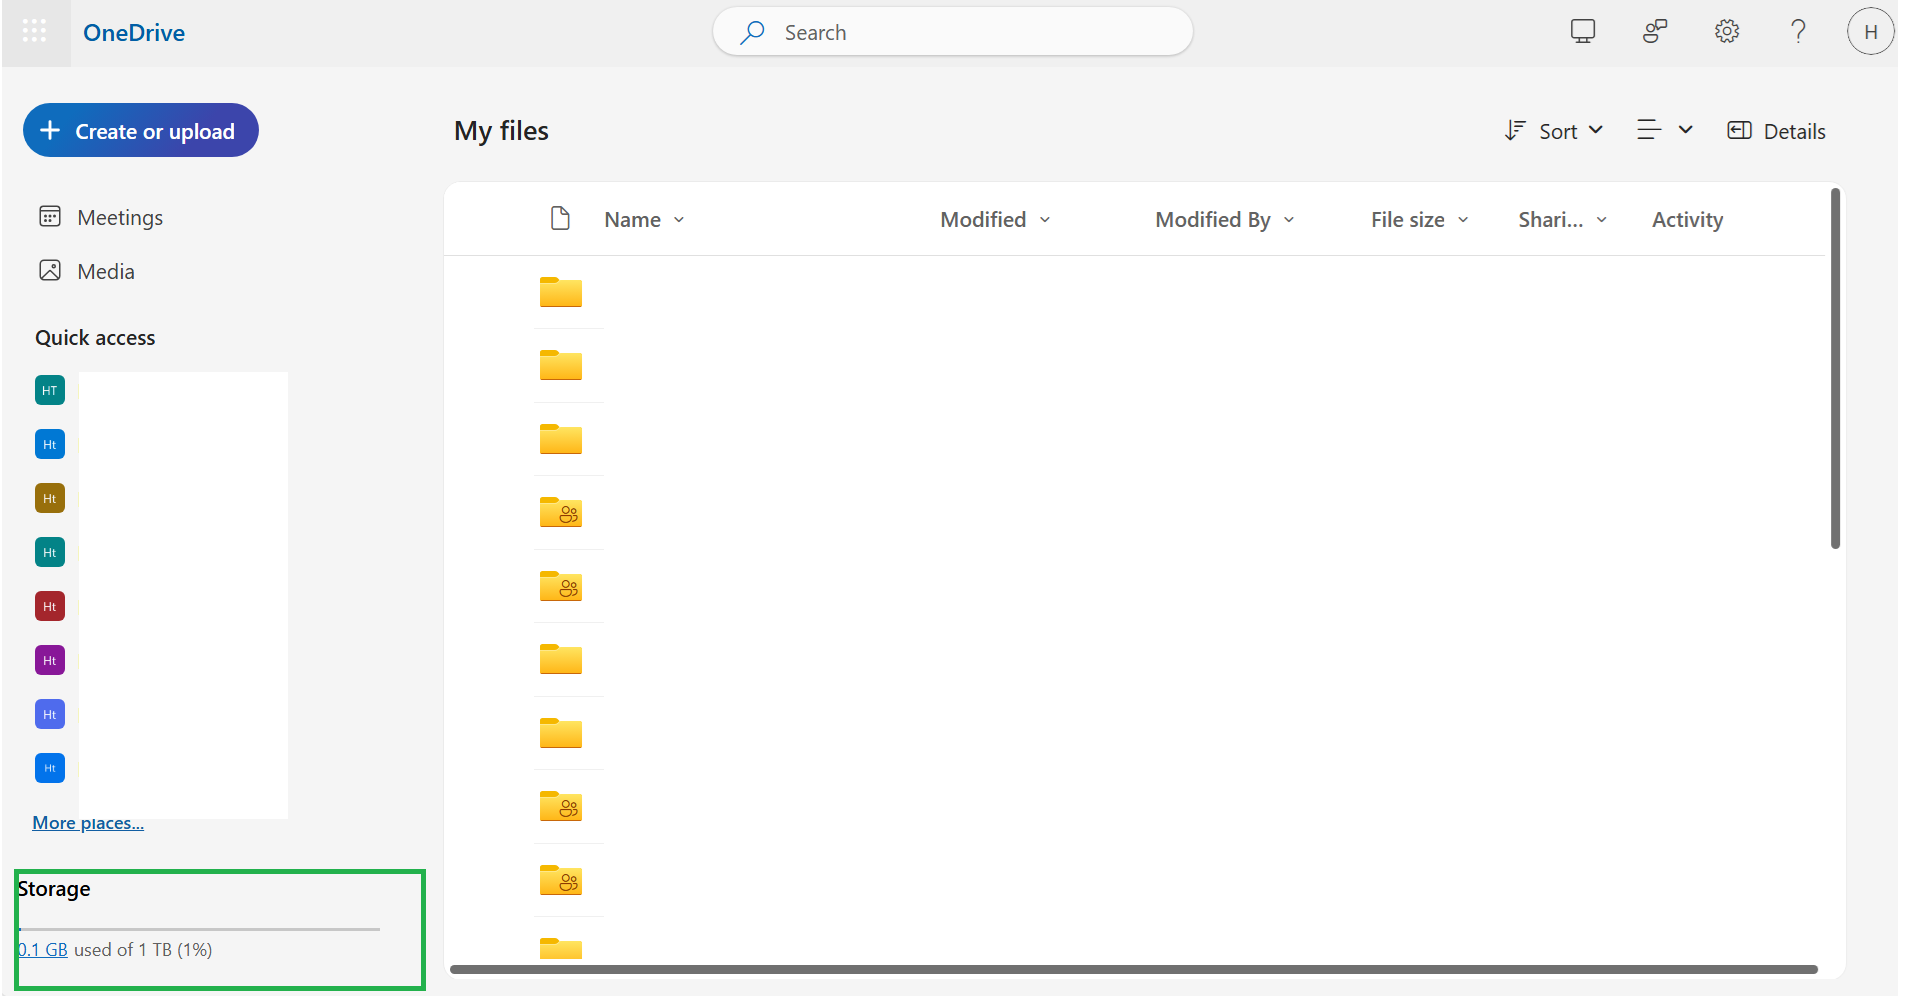Click the Storage usage progress bar
The width and height of the screenshot is (1906, 996).
point(199,929)
